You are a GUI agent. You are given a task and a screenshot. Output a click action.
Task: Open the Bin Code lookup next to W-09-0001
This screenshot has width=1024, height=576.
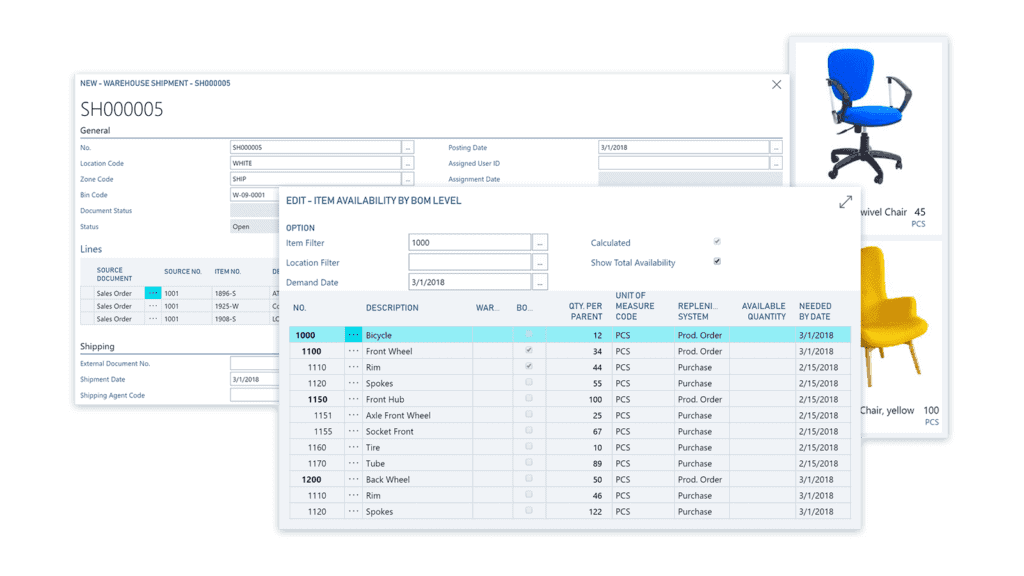(x=409, y=195)
